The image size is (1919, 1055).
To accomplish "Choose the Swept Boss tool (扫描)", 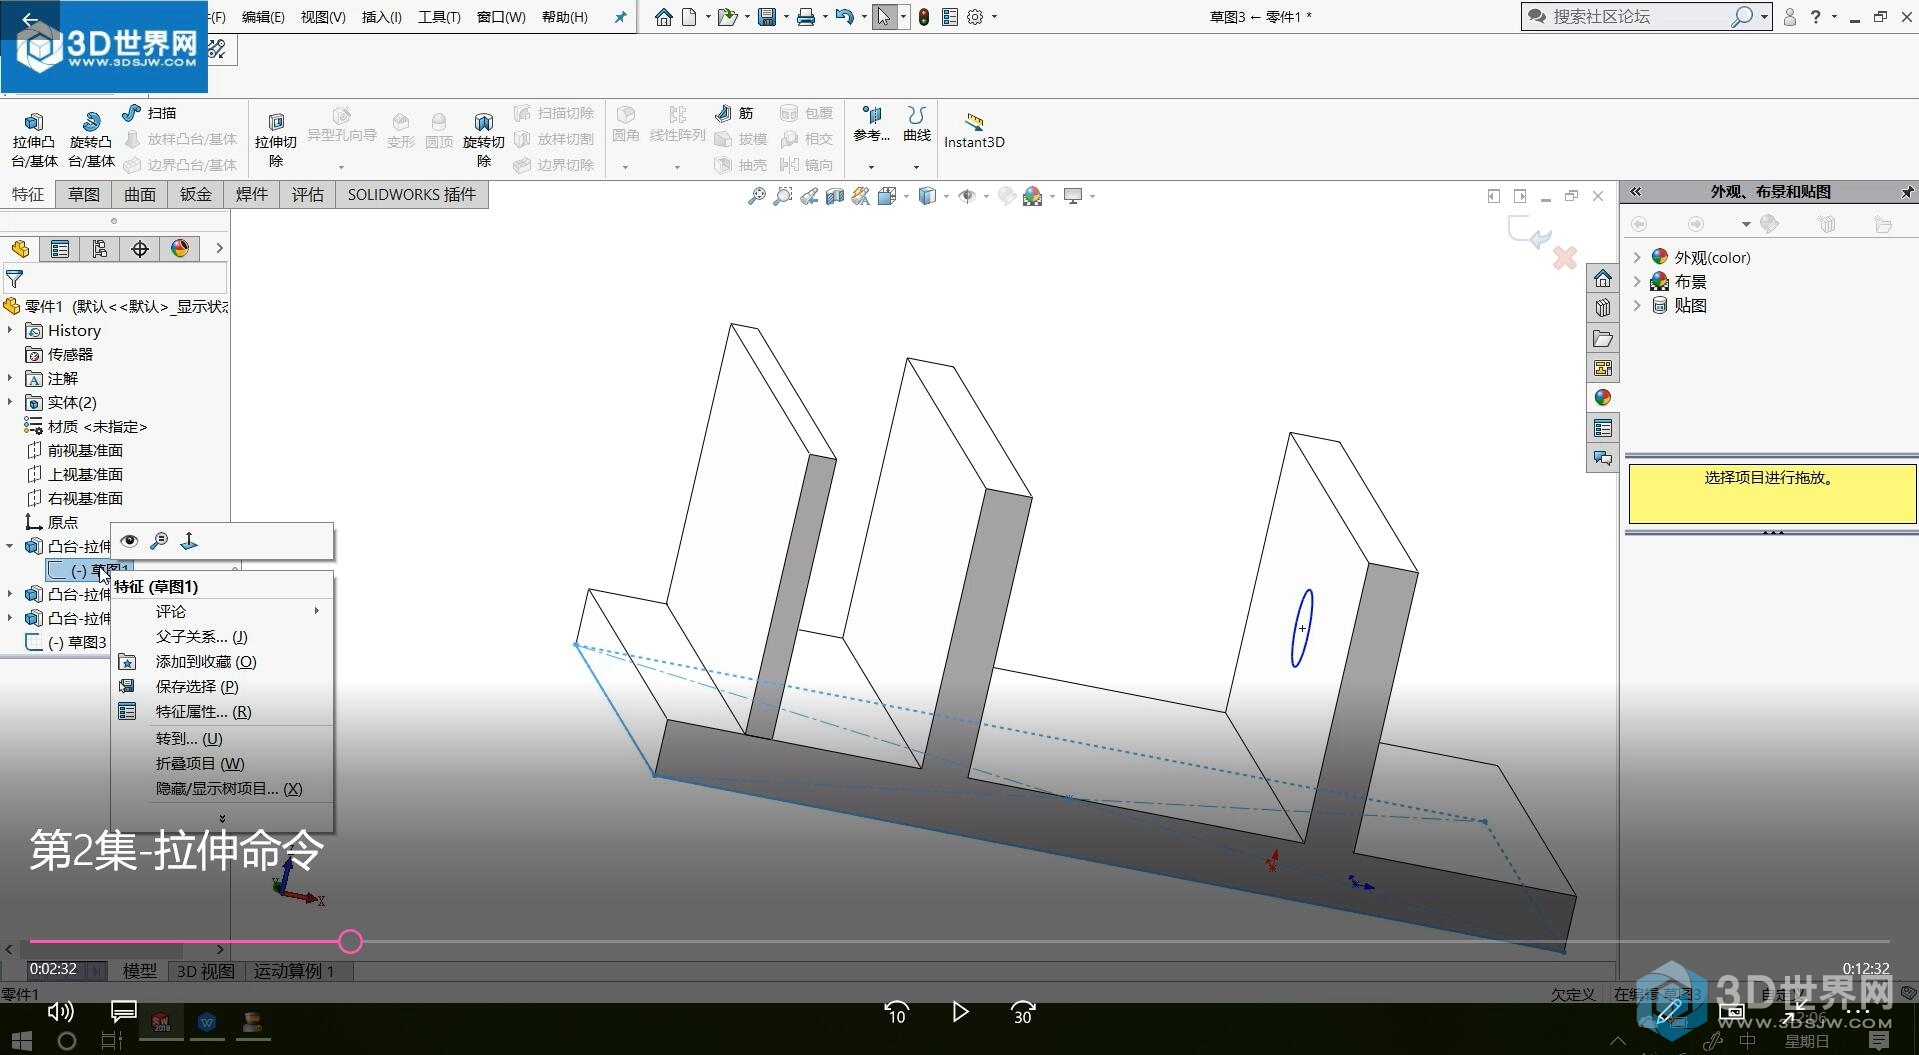I will click(x=150, y=113).
